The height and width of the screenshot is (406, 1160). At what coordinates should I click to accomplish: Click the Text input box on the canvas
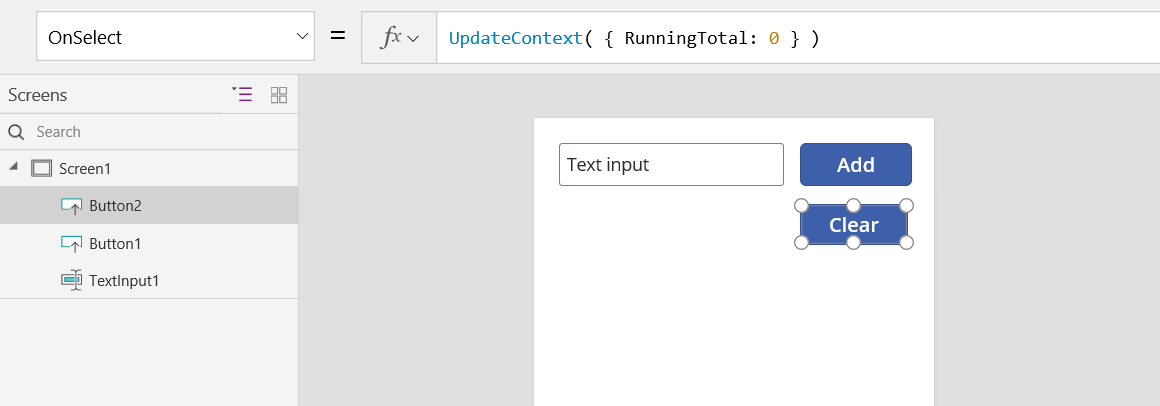(x=671, y=165)
